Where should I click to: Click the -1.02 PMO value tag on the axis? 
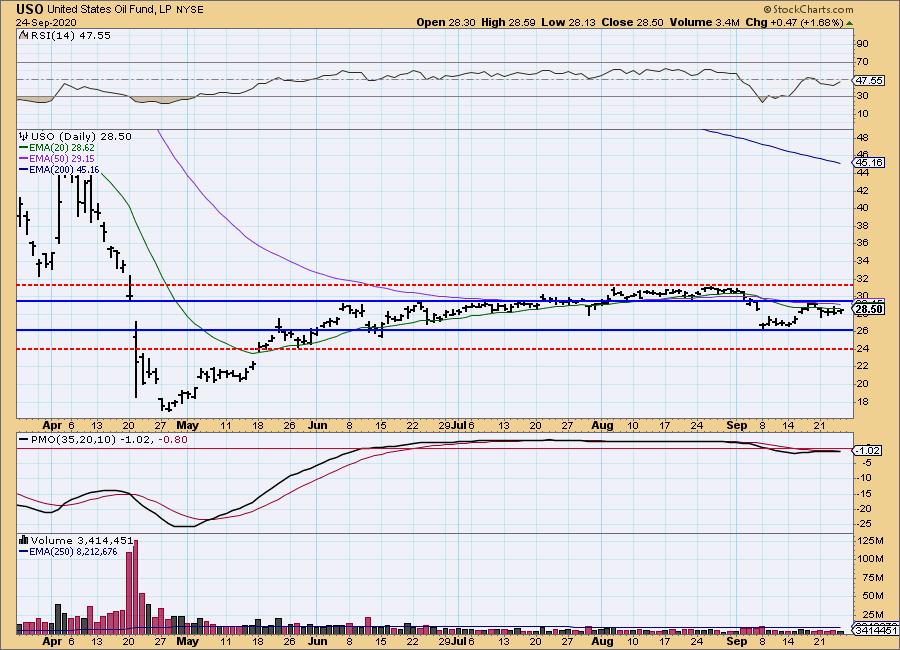pyautogui.click(x=869, y=451)
